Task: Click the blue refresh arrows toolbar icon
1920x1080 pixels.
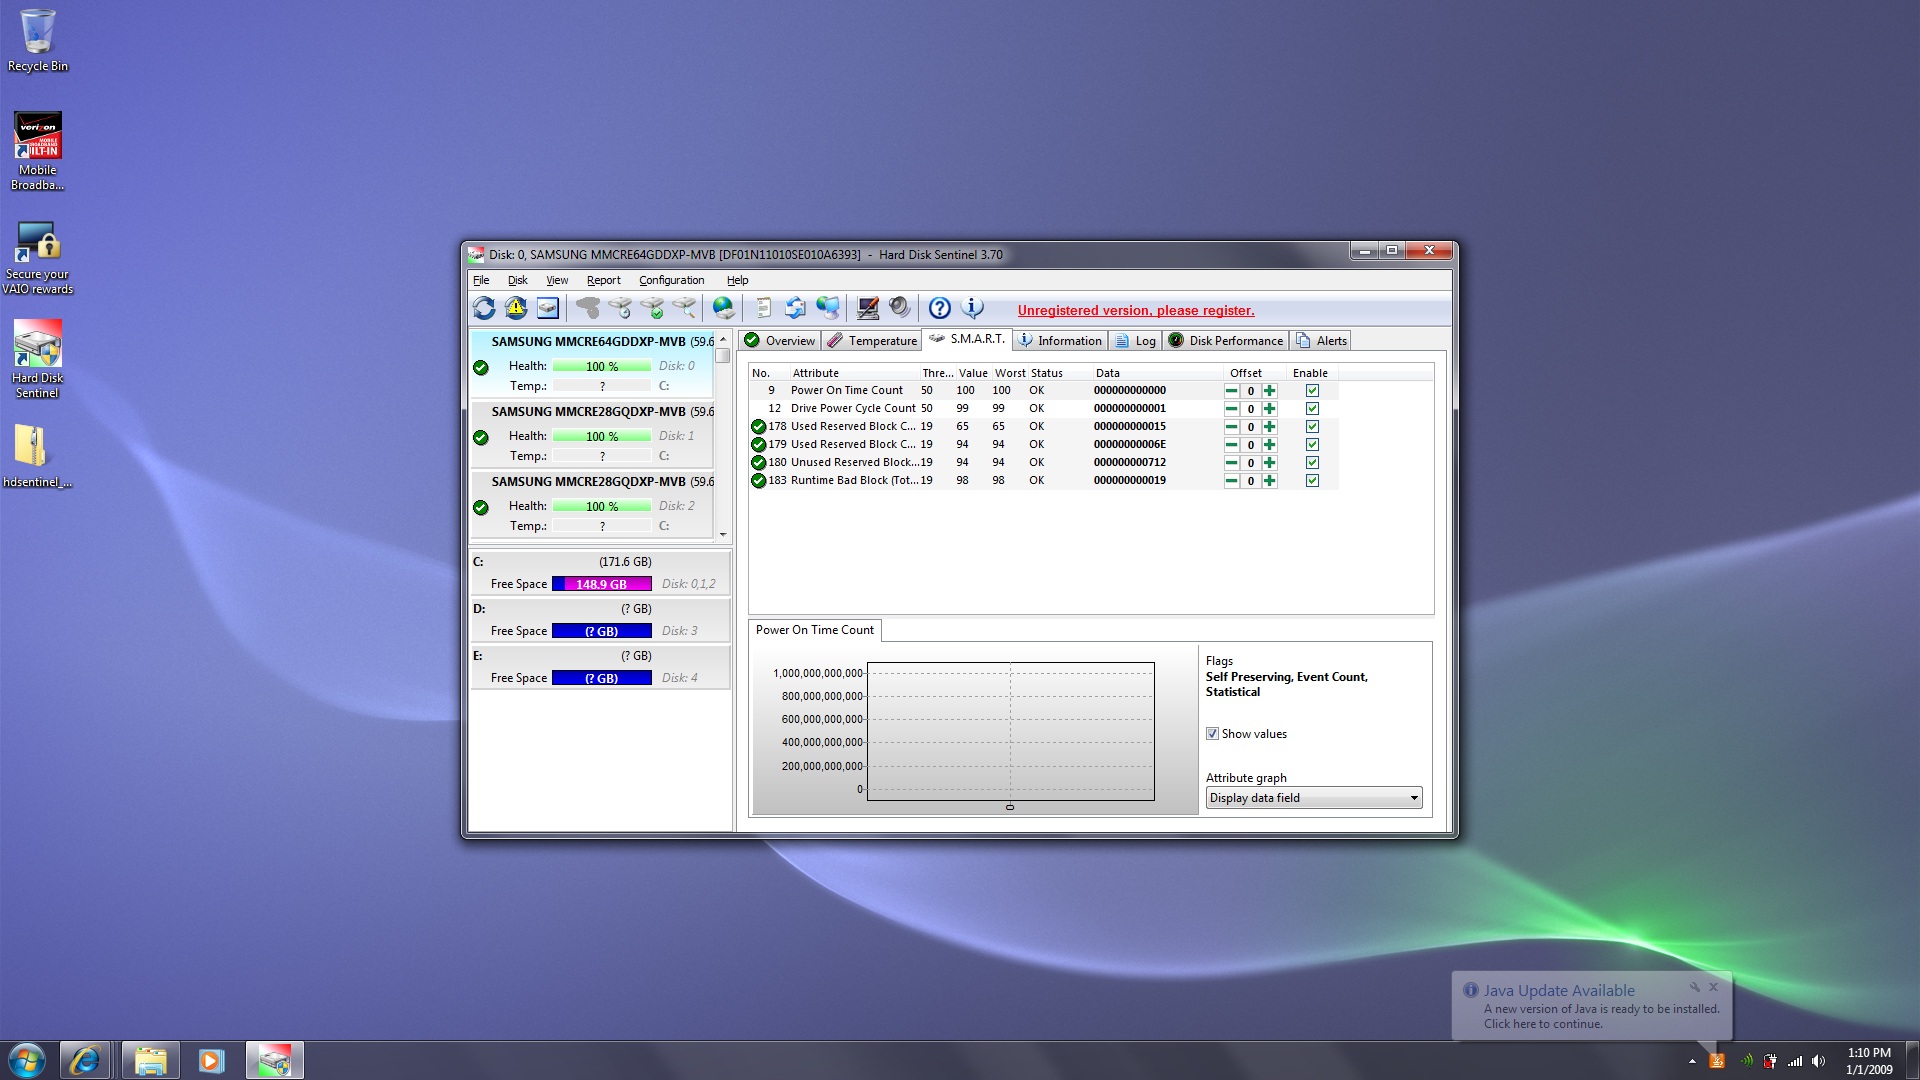Action: click(484, 308)
